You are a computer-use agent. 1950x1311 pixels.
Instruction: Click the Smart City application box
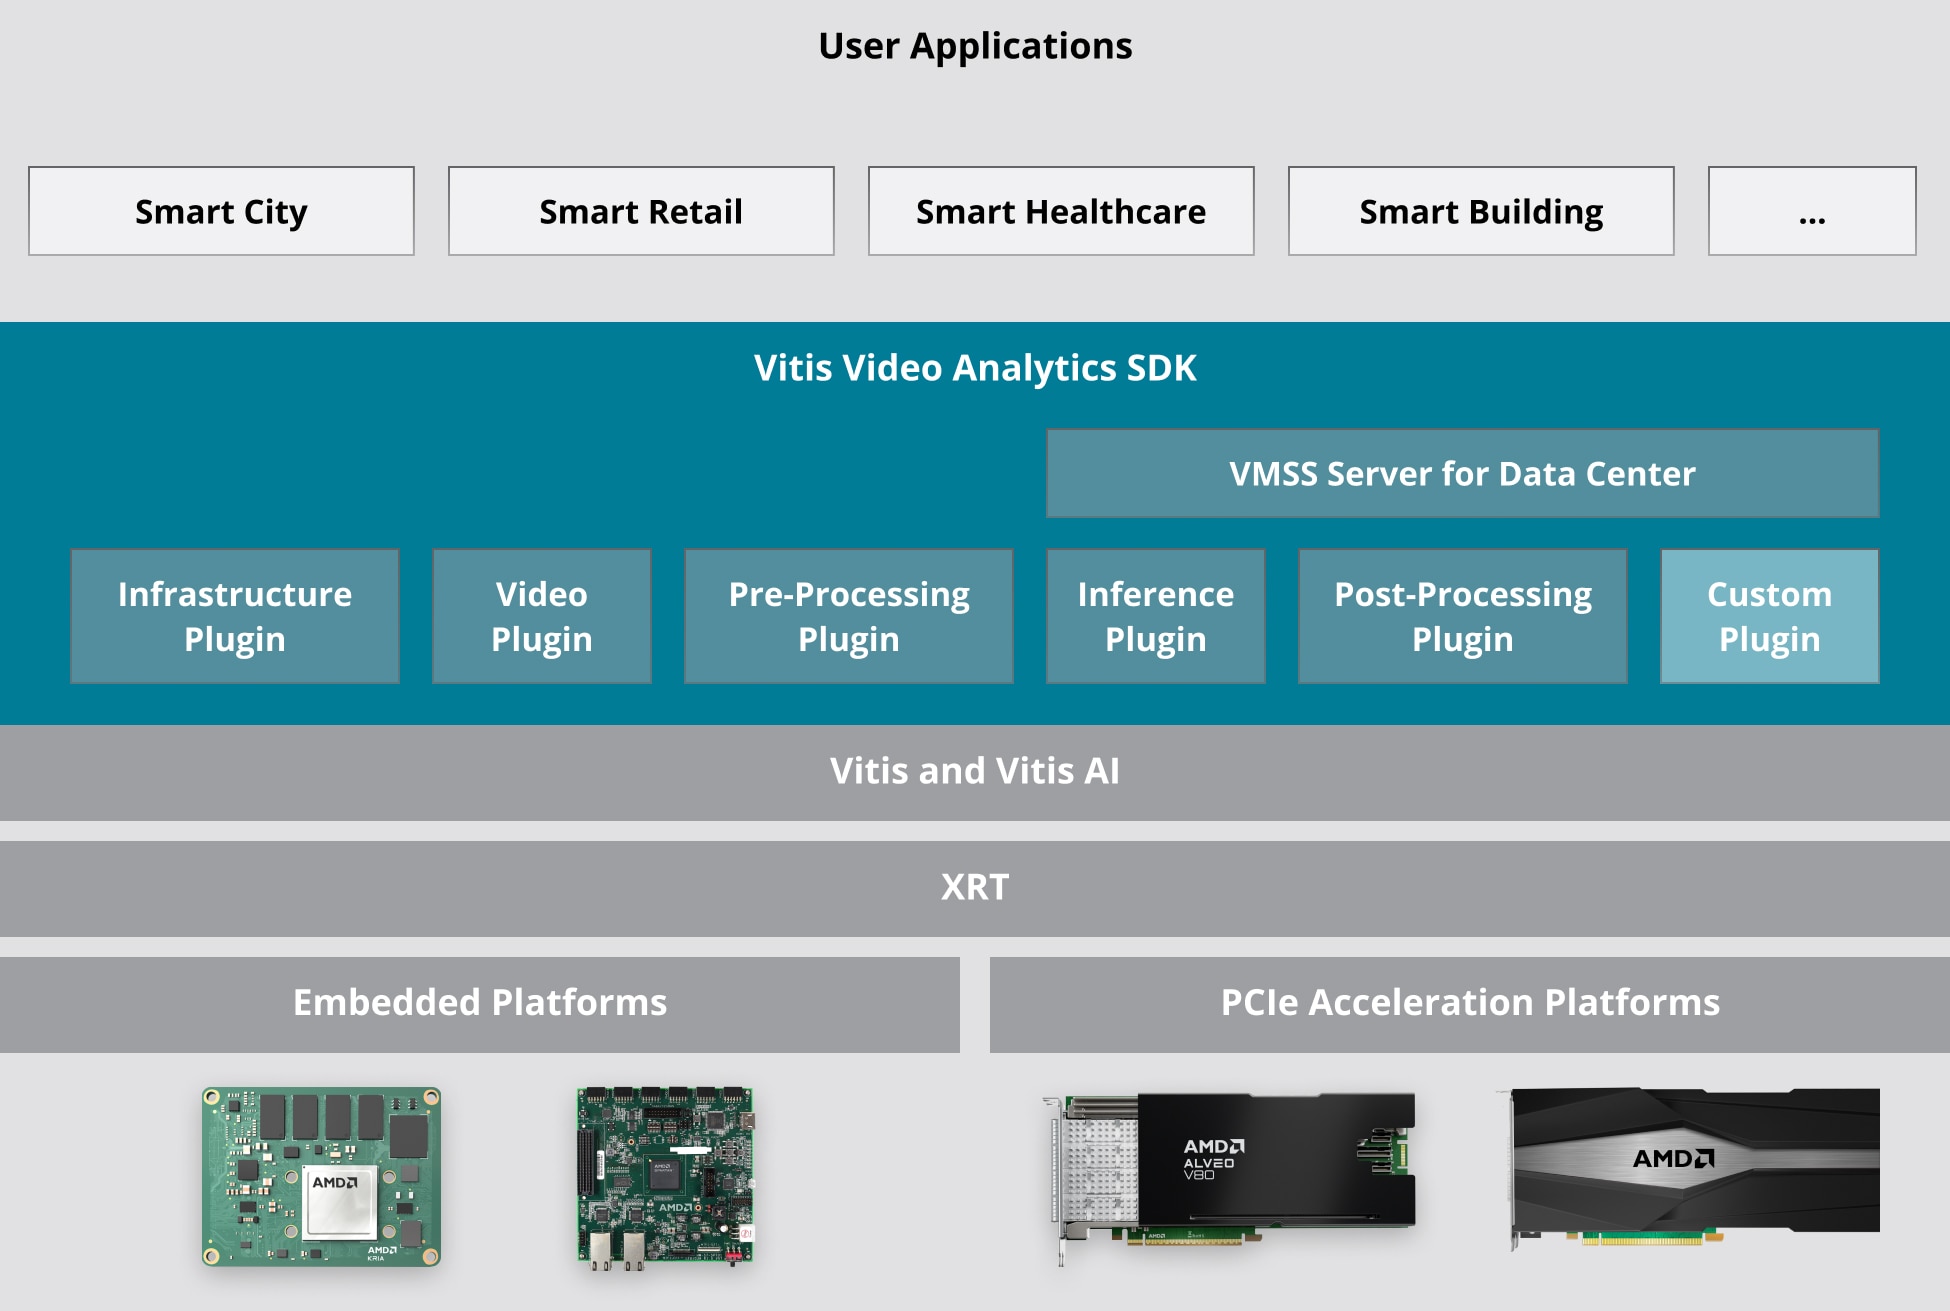(x=221, y=211)
